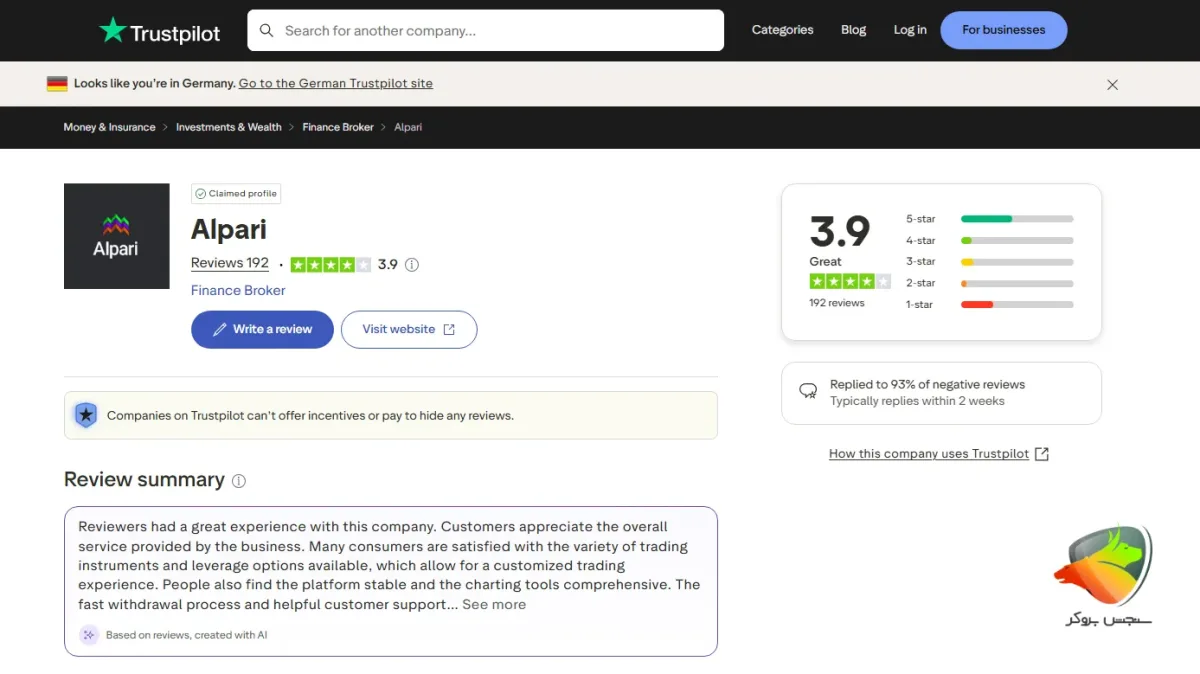Viewport: 1200px width, 674px height.
Task: Open How this company uses Trustpilot link
Action: coord(929,454)
